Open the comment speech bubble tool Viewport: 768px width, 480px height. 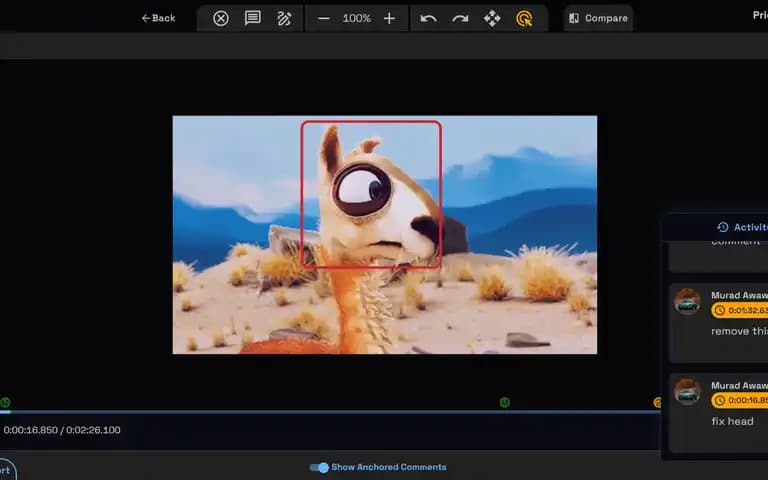pos(253,19)
